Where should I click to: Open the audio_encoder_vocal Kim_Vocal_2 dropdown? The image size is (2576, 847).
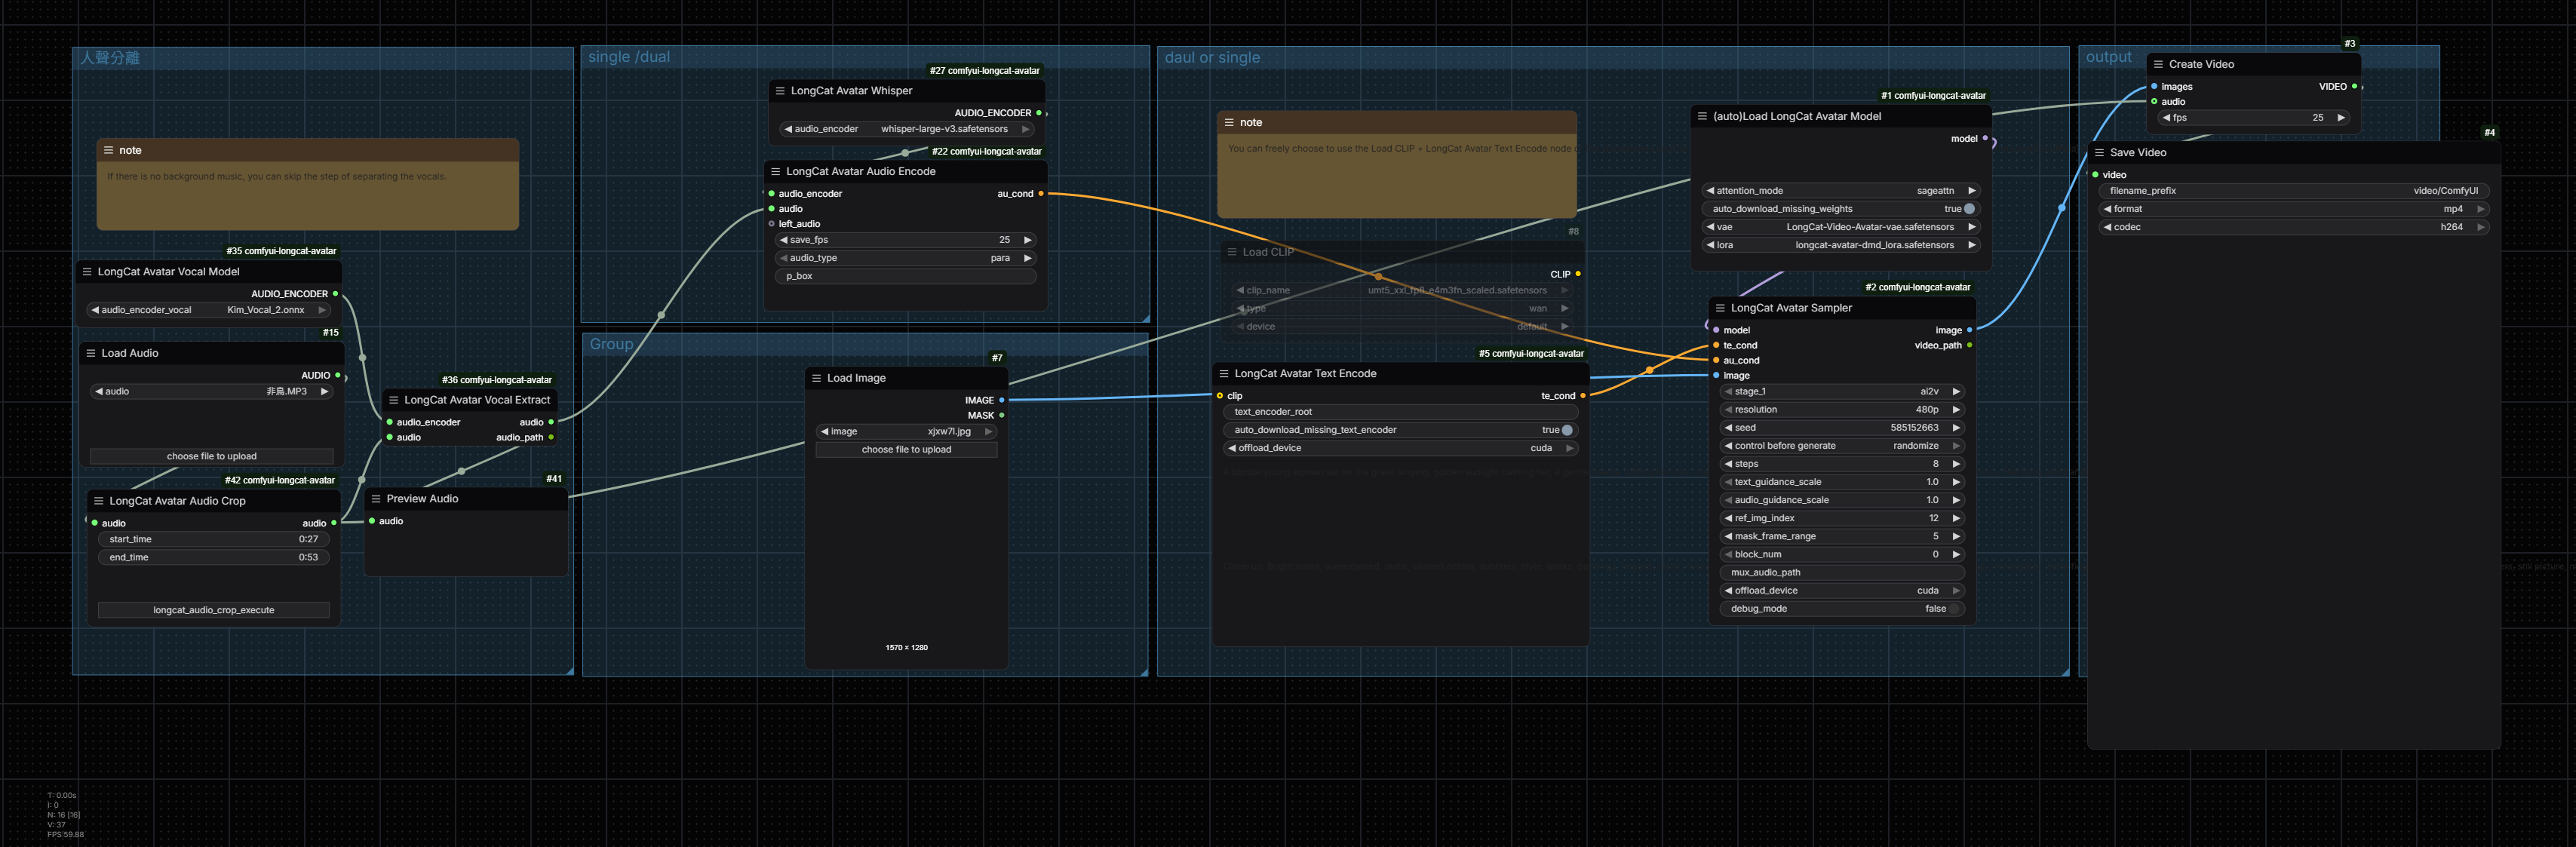[209, 310]
